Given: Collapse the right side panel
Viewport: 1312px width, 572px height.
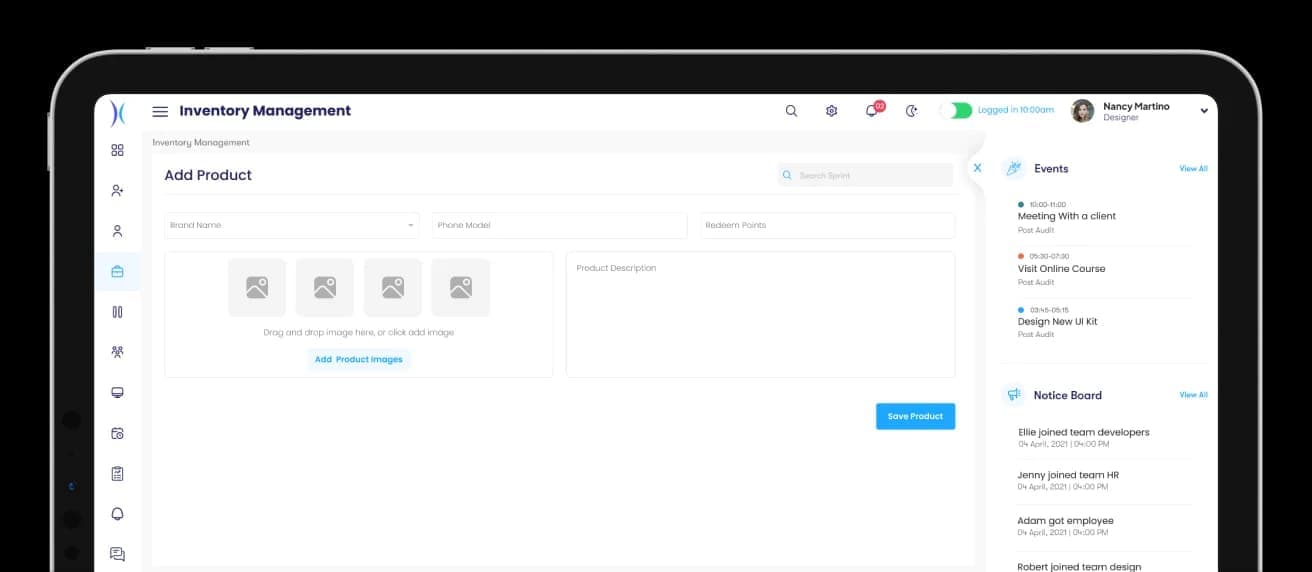Looking at the screenshot, I should (x=977, y=168).
